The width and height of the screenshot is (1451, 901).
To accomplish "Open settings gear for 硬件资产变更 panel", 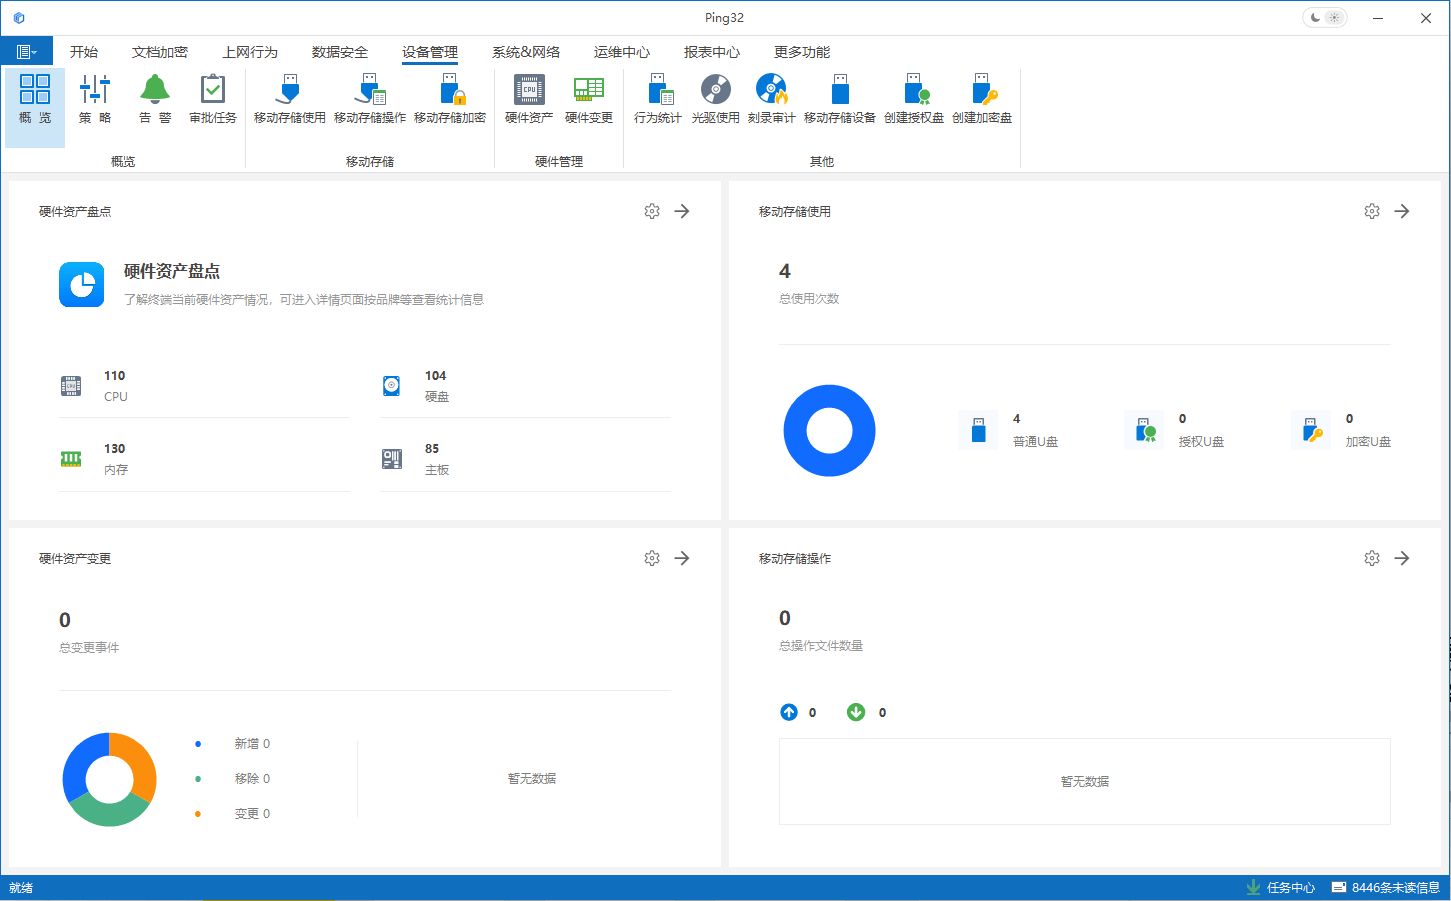I will click(x=652, y=558).
